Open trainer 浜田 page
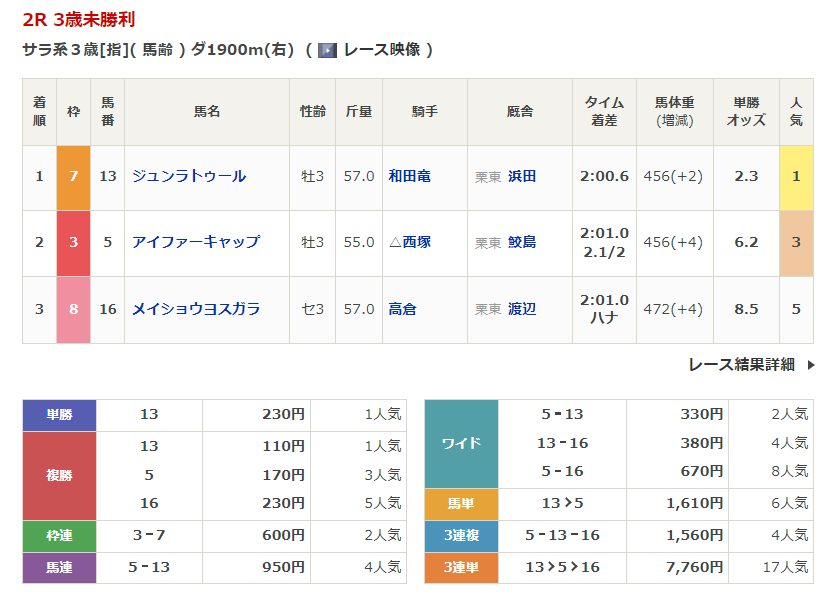The width and height of the screenshot is (836, 595). click(x=521, y=177)
